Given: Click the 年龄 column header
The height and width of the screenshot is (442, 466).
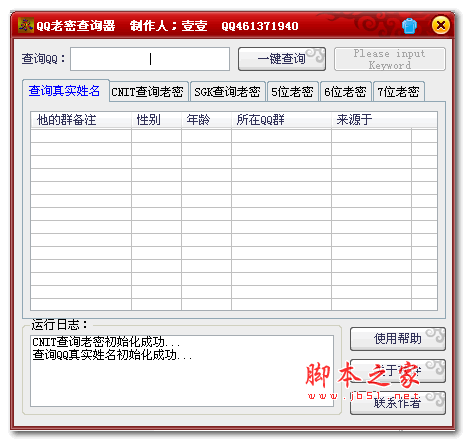Looking at the screenshot, I should [206, 120].
